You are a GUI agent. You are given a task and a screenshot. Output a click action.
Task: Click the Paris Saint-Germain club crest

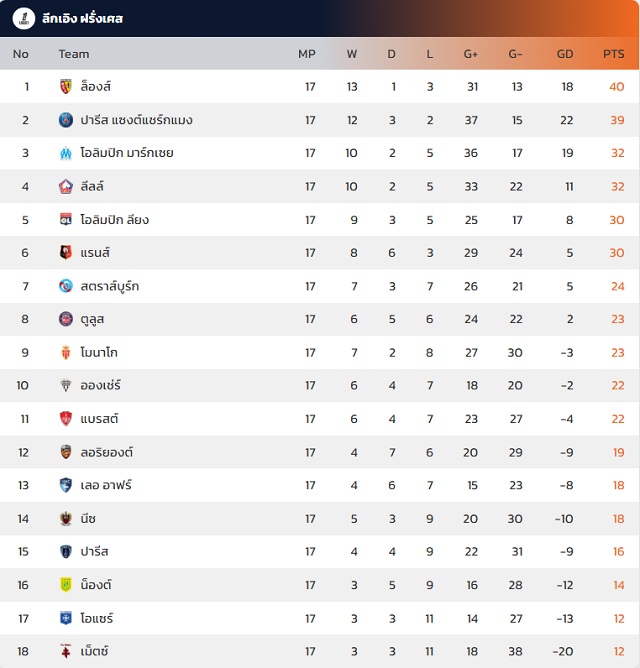tap(66, 120)
